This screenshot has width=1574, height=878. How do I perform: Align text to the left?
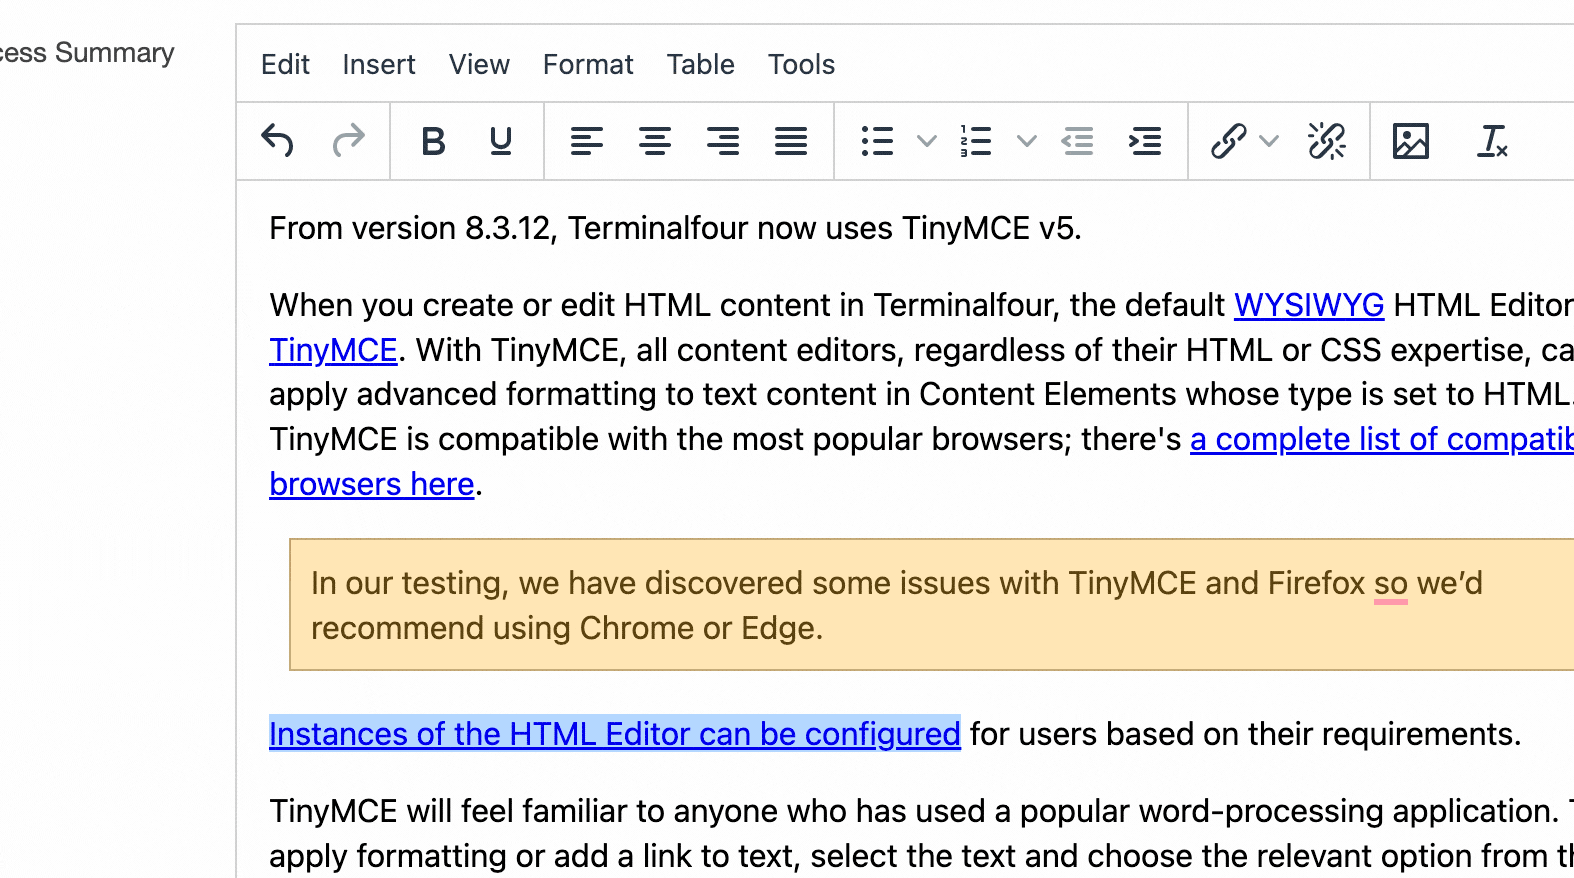587,141
